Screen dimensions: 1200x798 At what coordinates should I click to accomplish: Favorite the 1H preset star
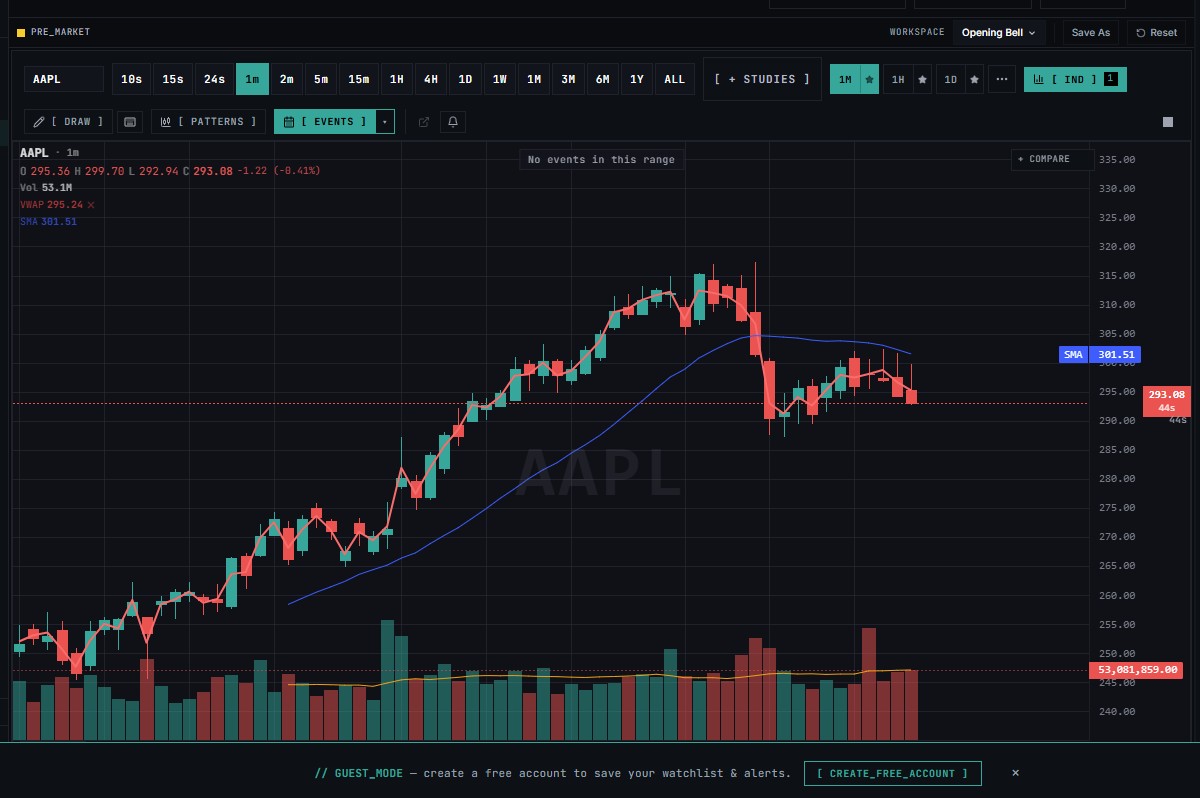[923, 79]
